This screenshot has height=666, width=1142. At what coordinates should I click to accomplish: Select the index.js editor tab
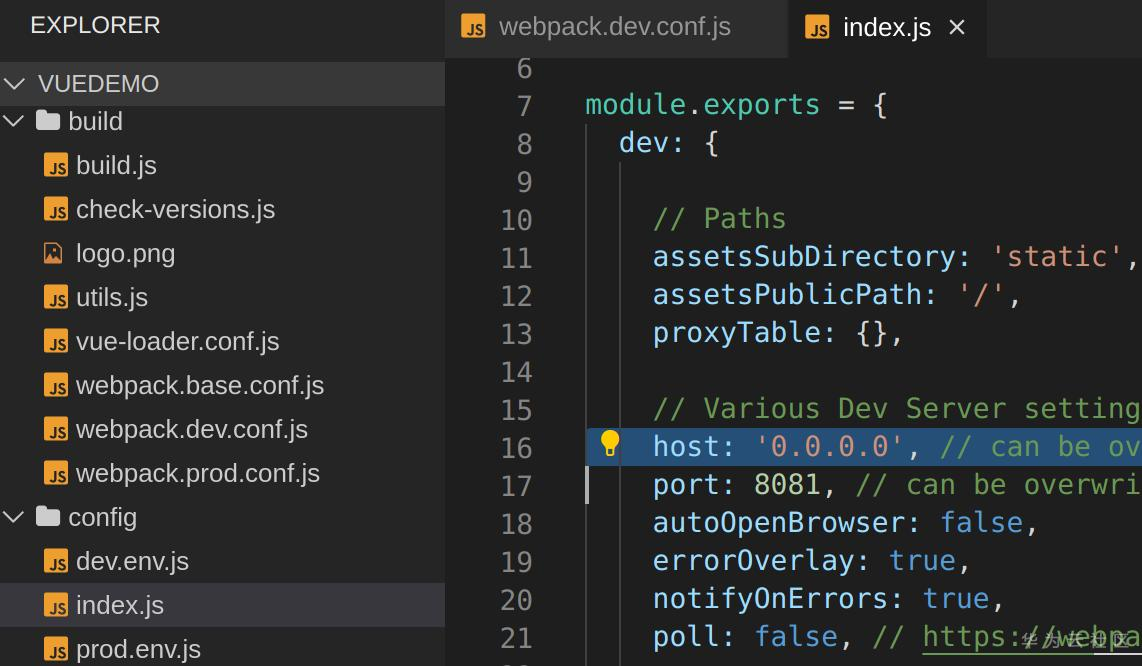point(887,27)
